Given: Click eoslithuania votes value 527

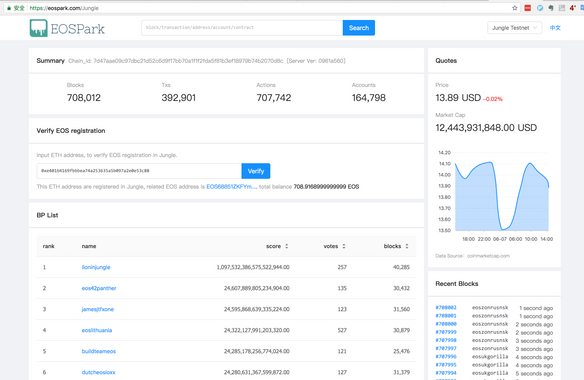Looking at the screenshot, I should (x=342, y=330).
